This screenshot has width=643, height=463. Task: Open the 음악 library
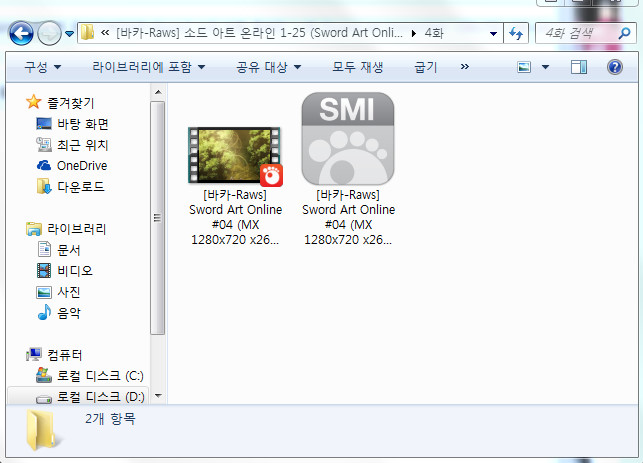pyautogui.click(x=68, y=313)
